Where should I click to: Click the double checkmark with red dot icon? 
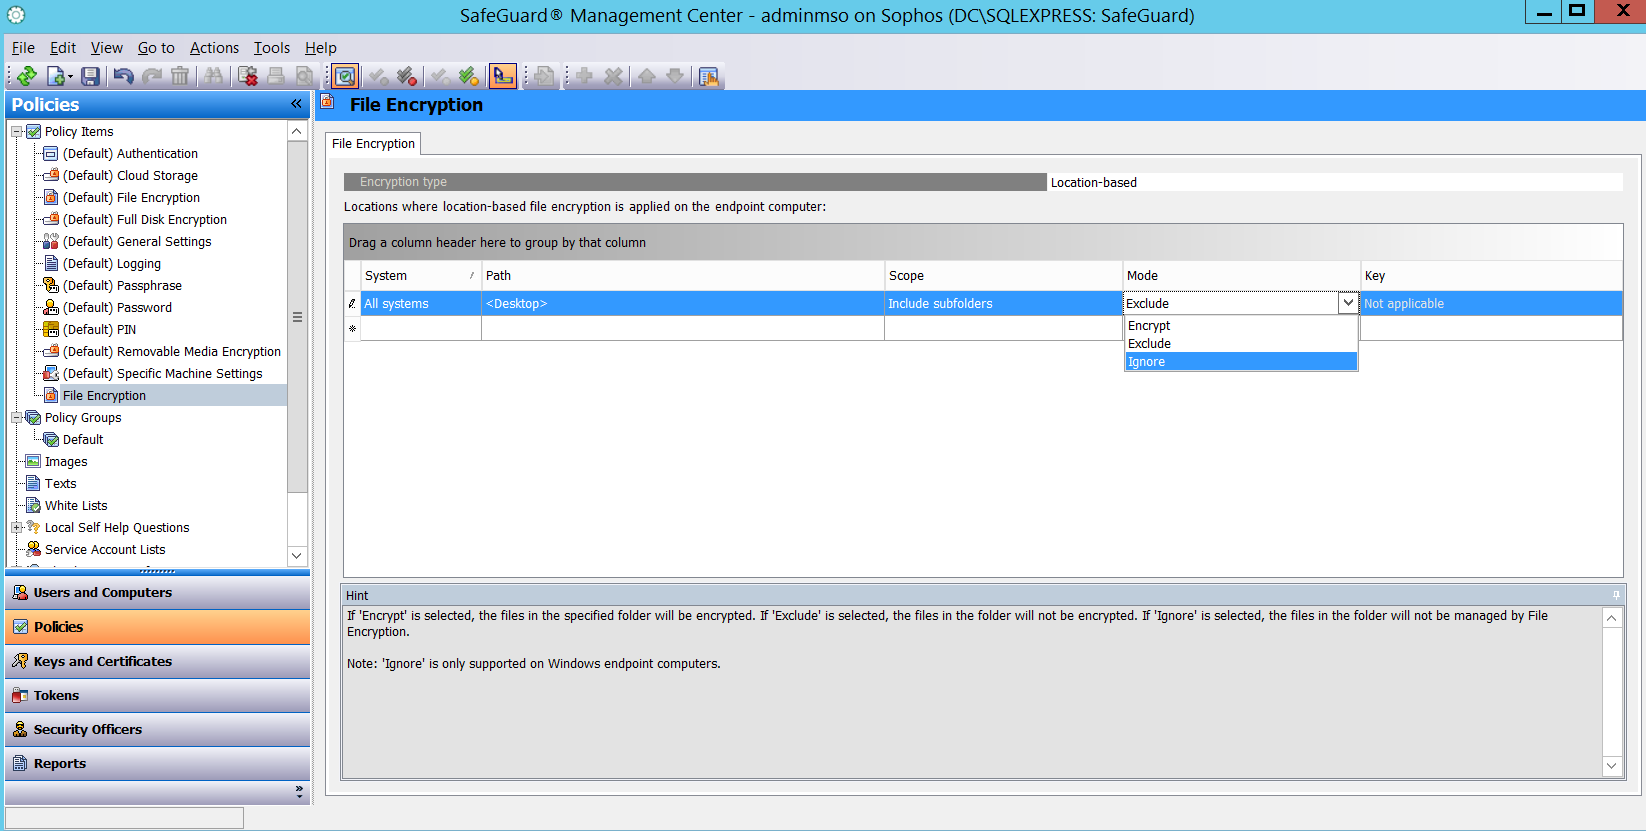coord(406,76)
